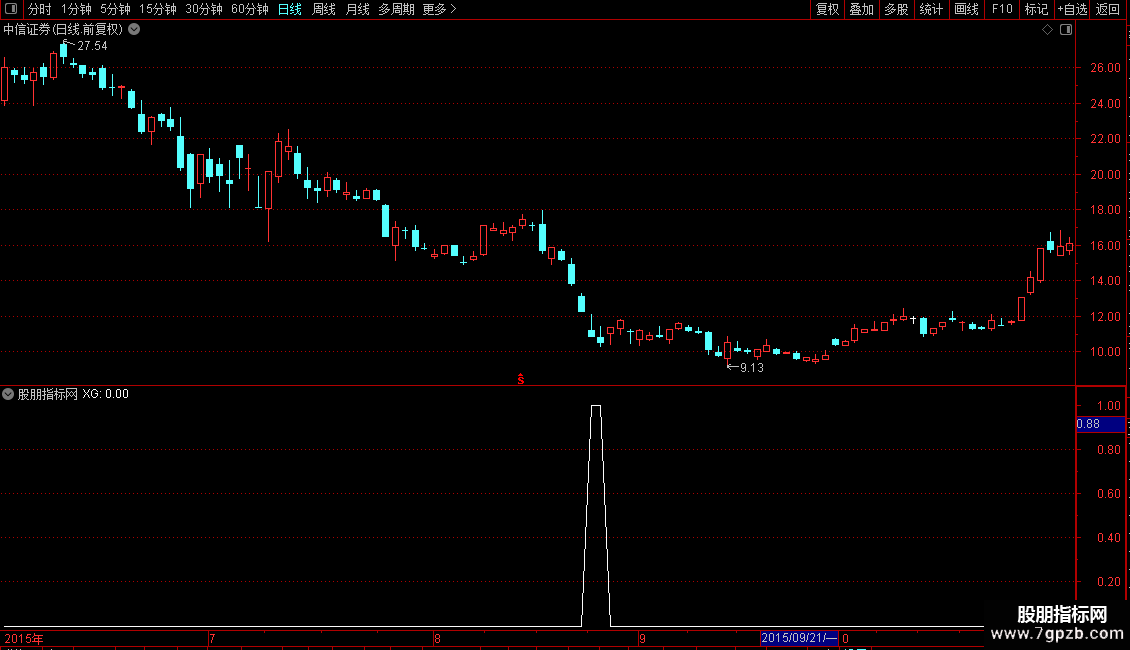Open the 统计 statistics tool
Screen dimensions: 1130x650
tap(930, 9)
